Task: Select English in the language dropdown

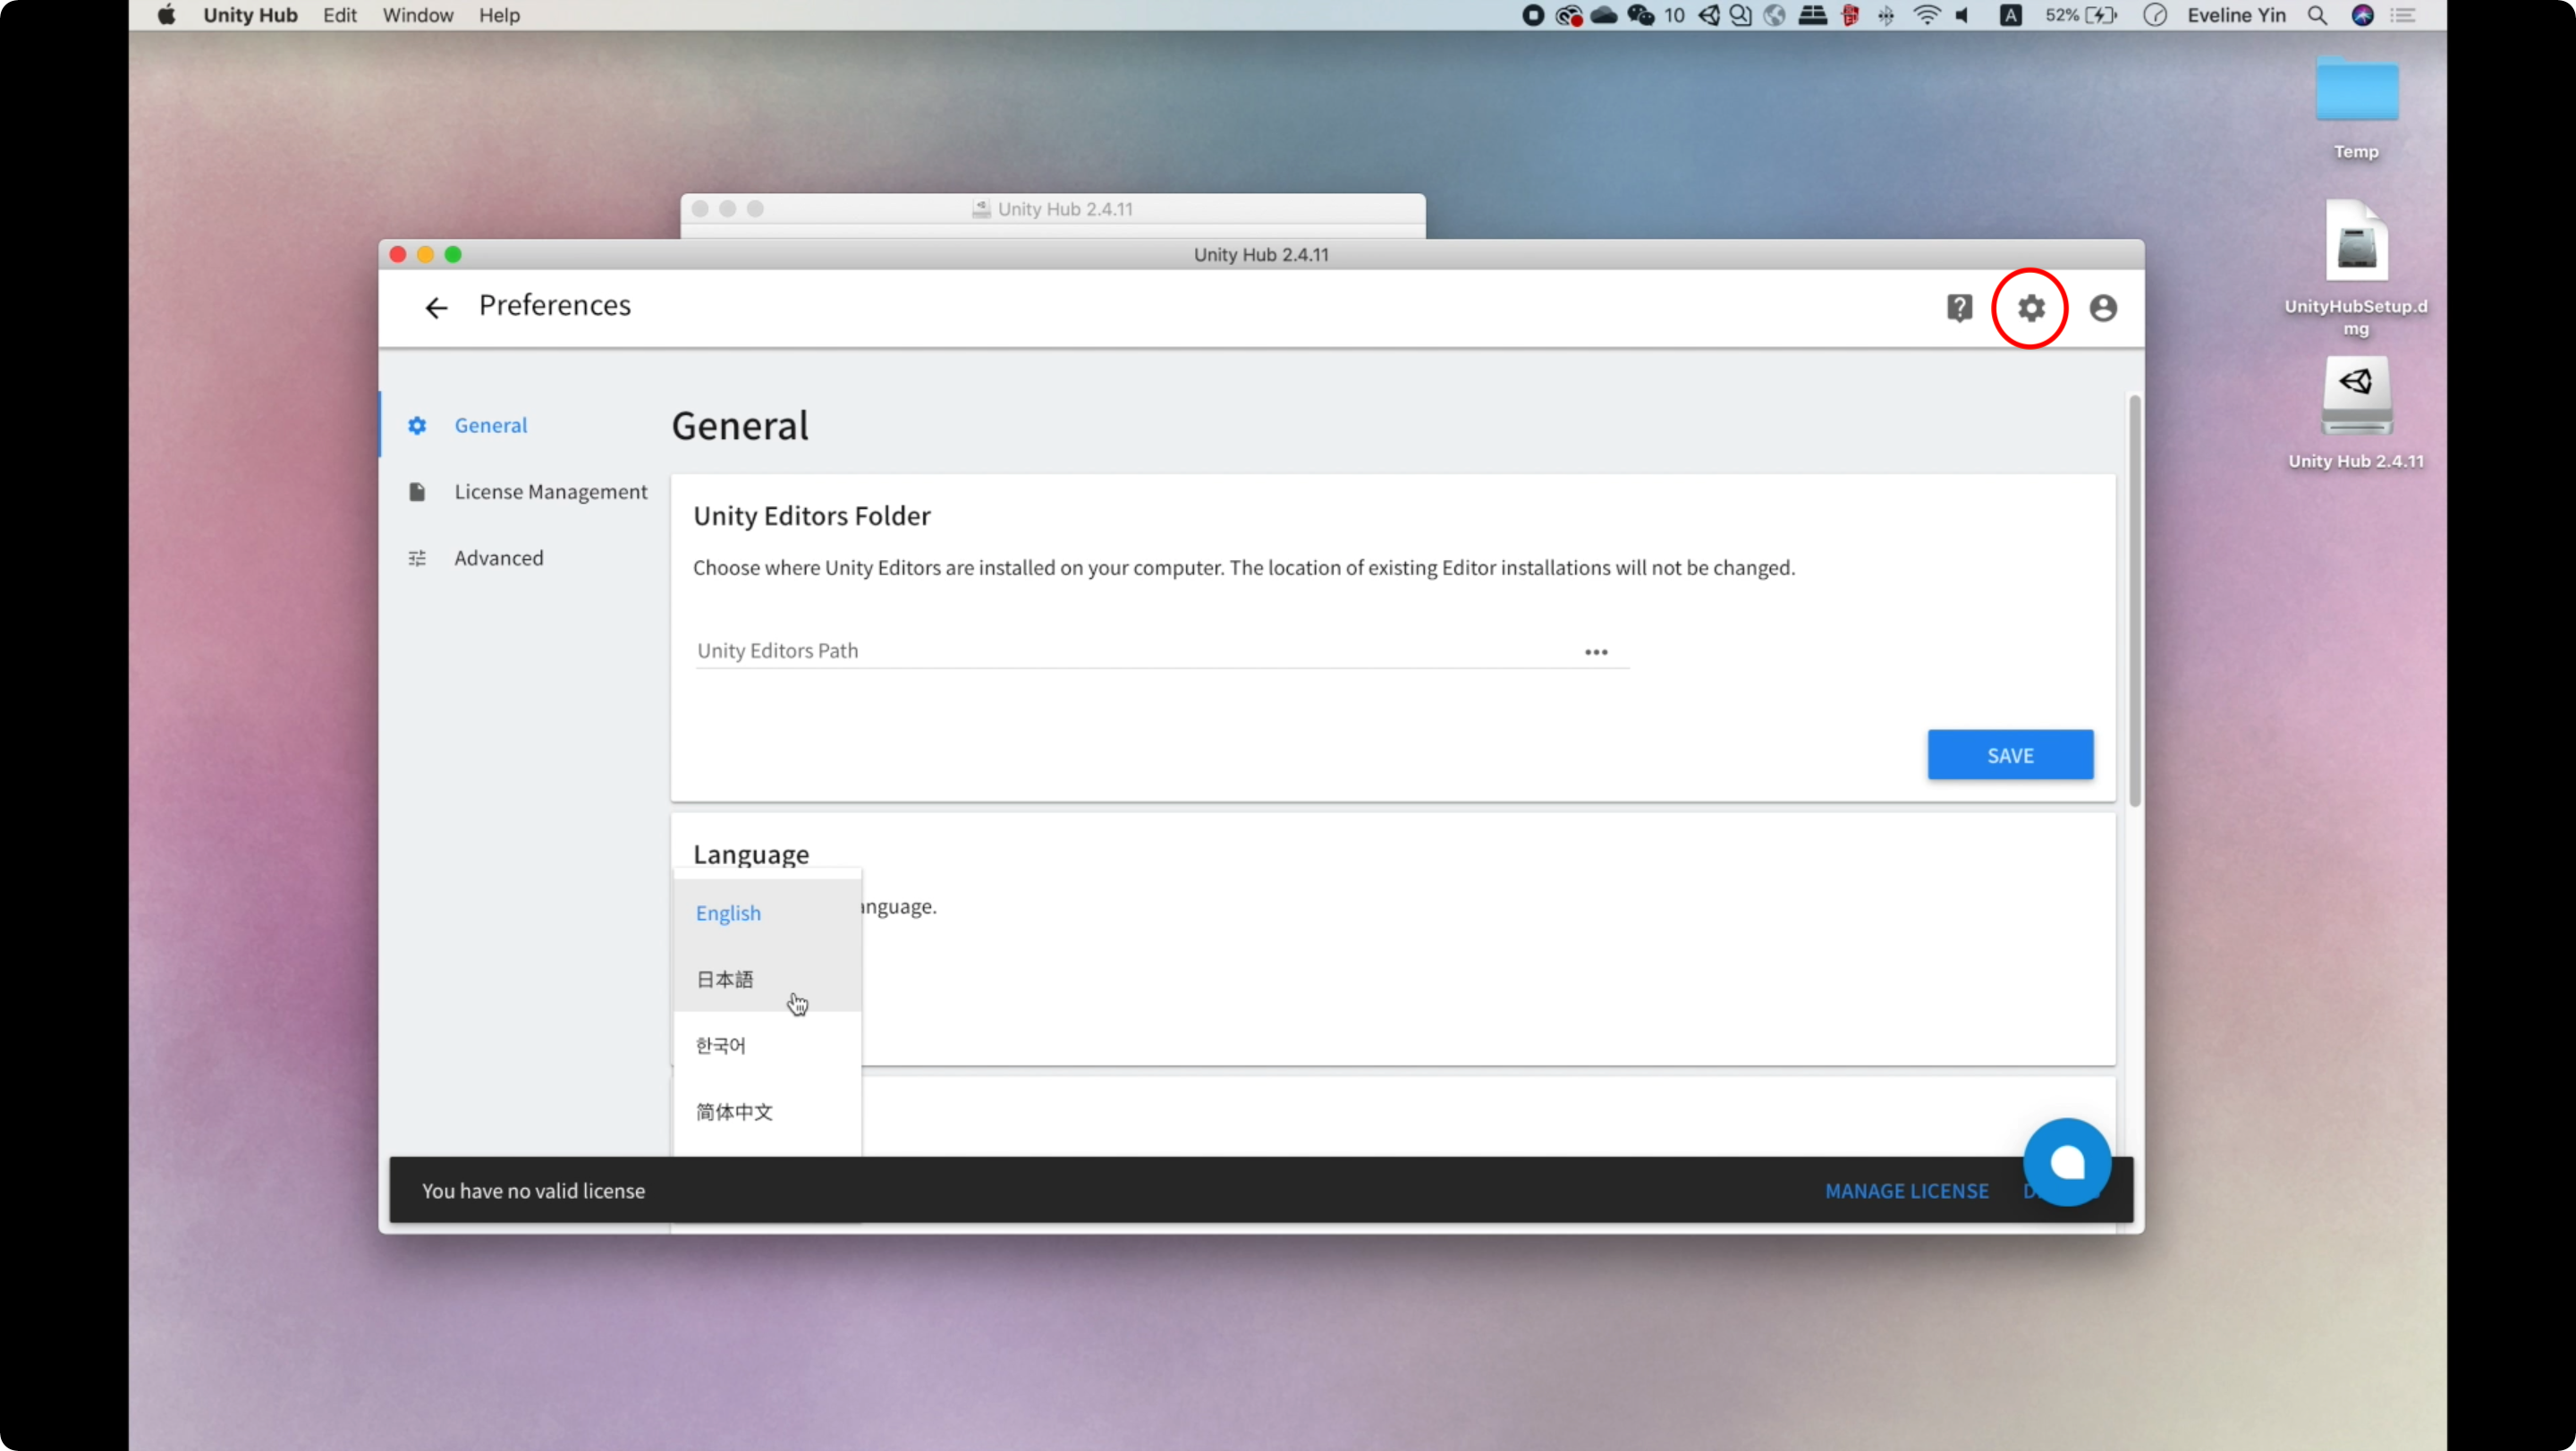Action: tap(728, 913)
